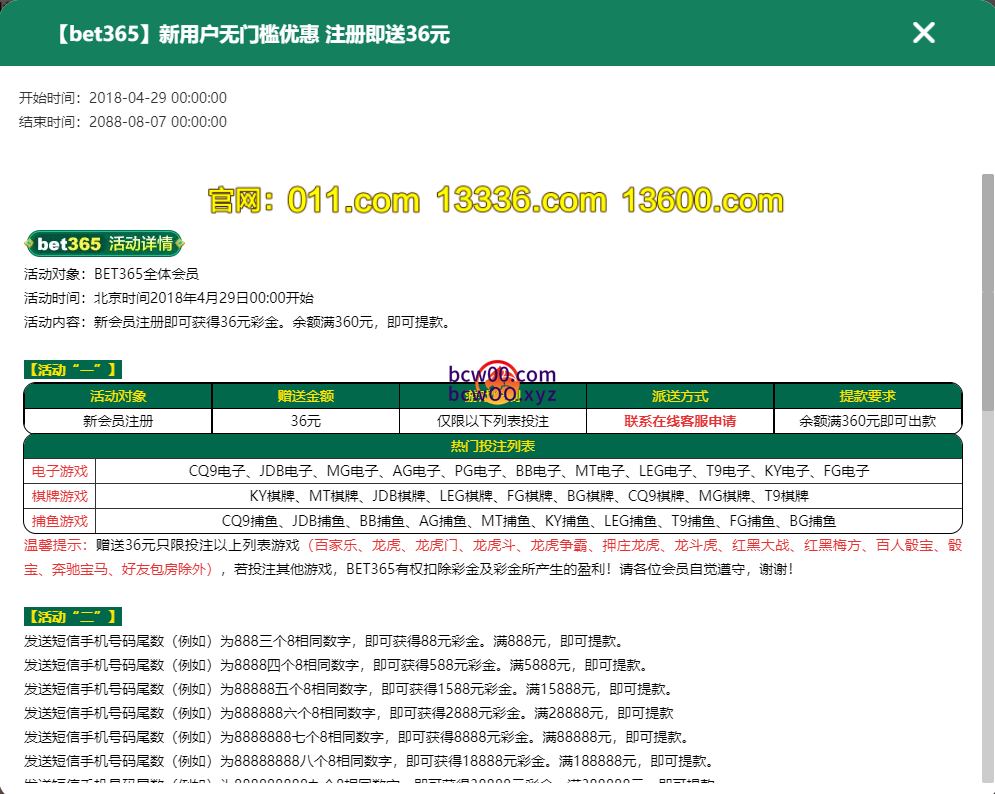This screenshot has width=995, height=794.
Task: Click the 开始时间 2018-04-29 line
Action: pyautogui.click(x=122, y=98)
